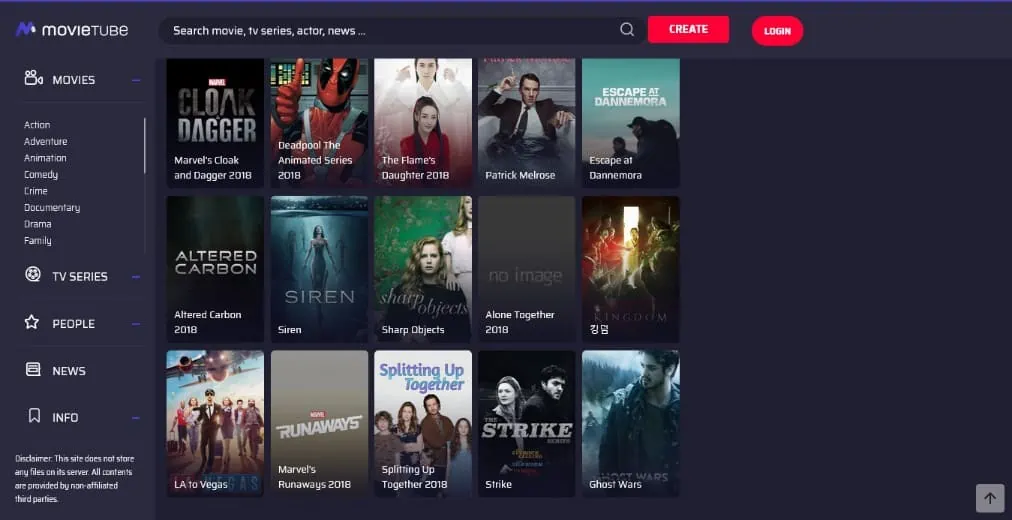Click the scroll-to-top arrow button
The width and height of the screenshot is (1012, 520).
[989, 498]
